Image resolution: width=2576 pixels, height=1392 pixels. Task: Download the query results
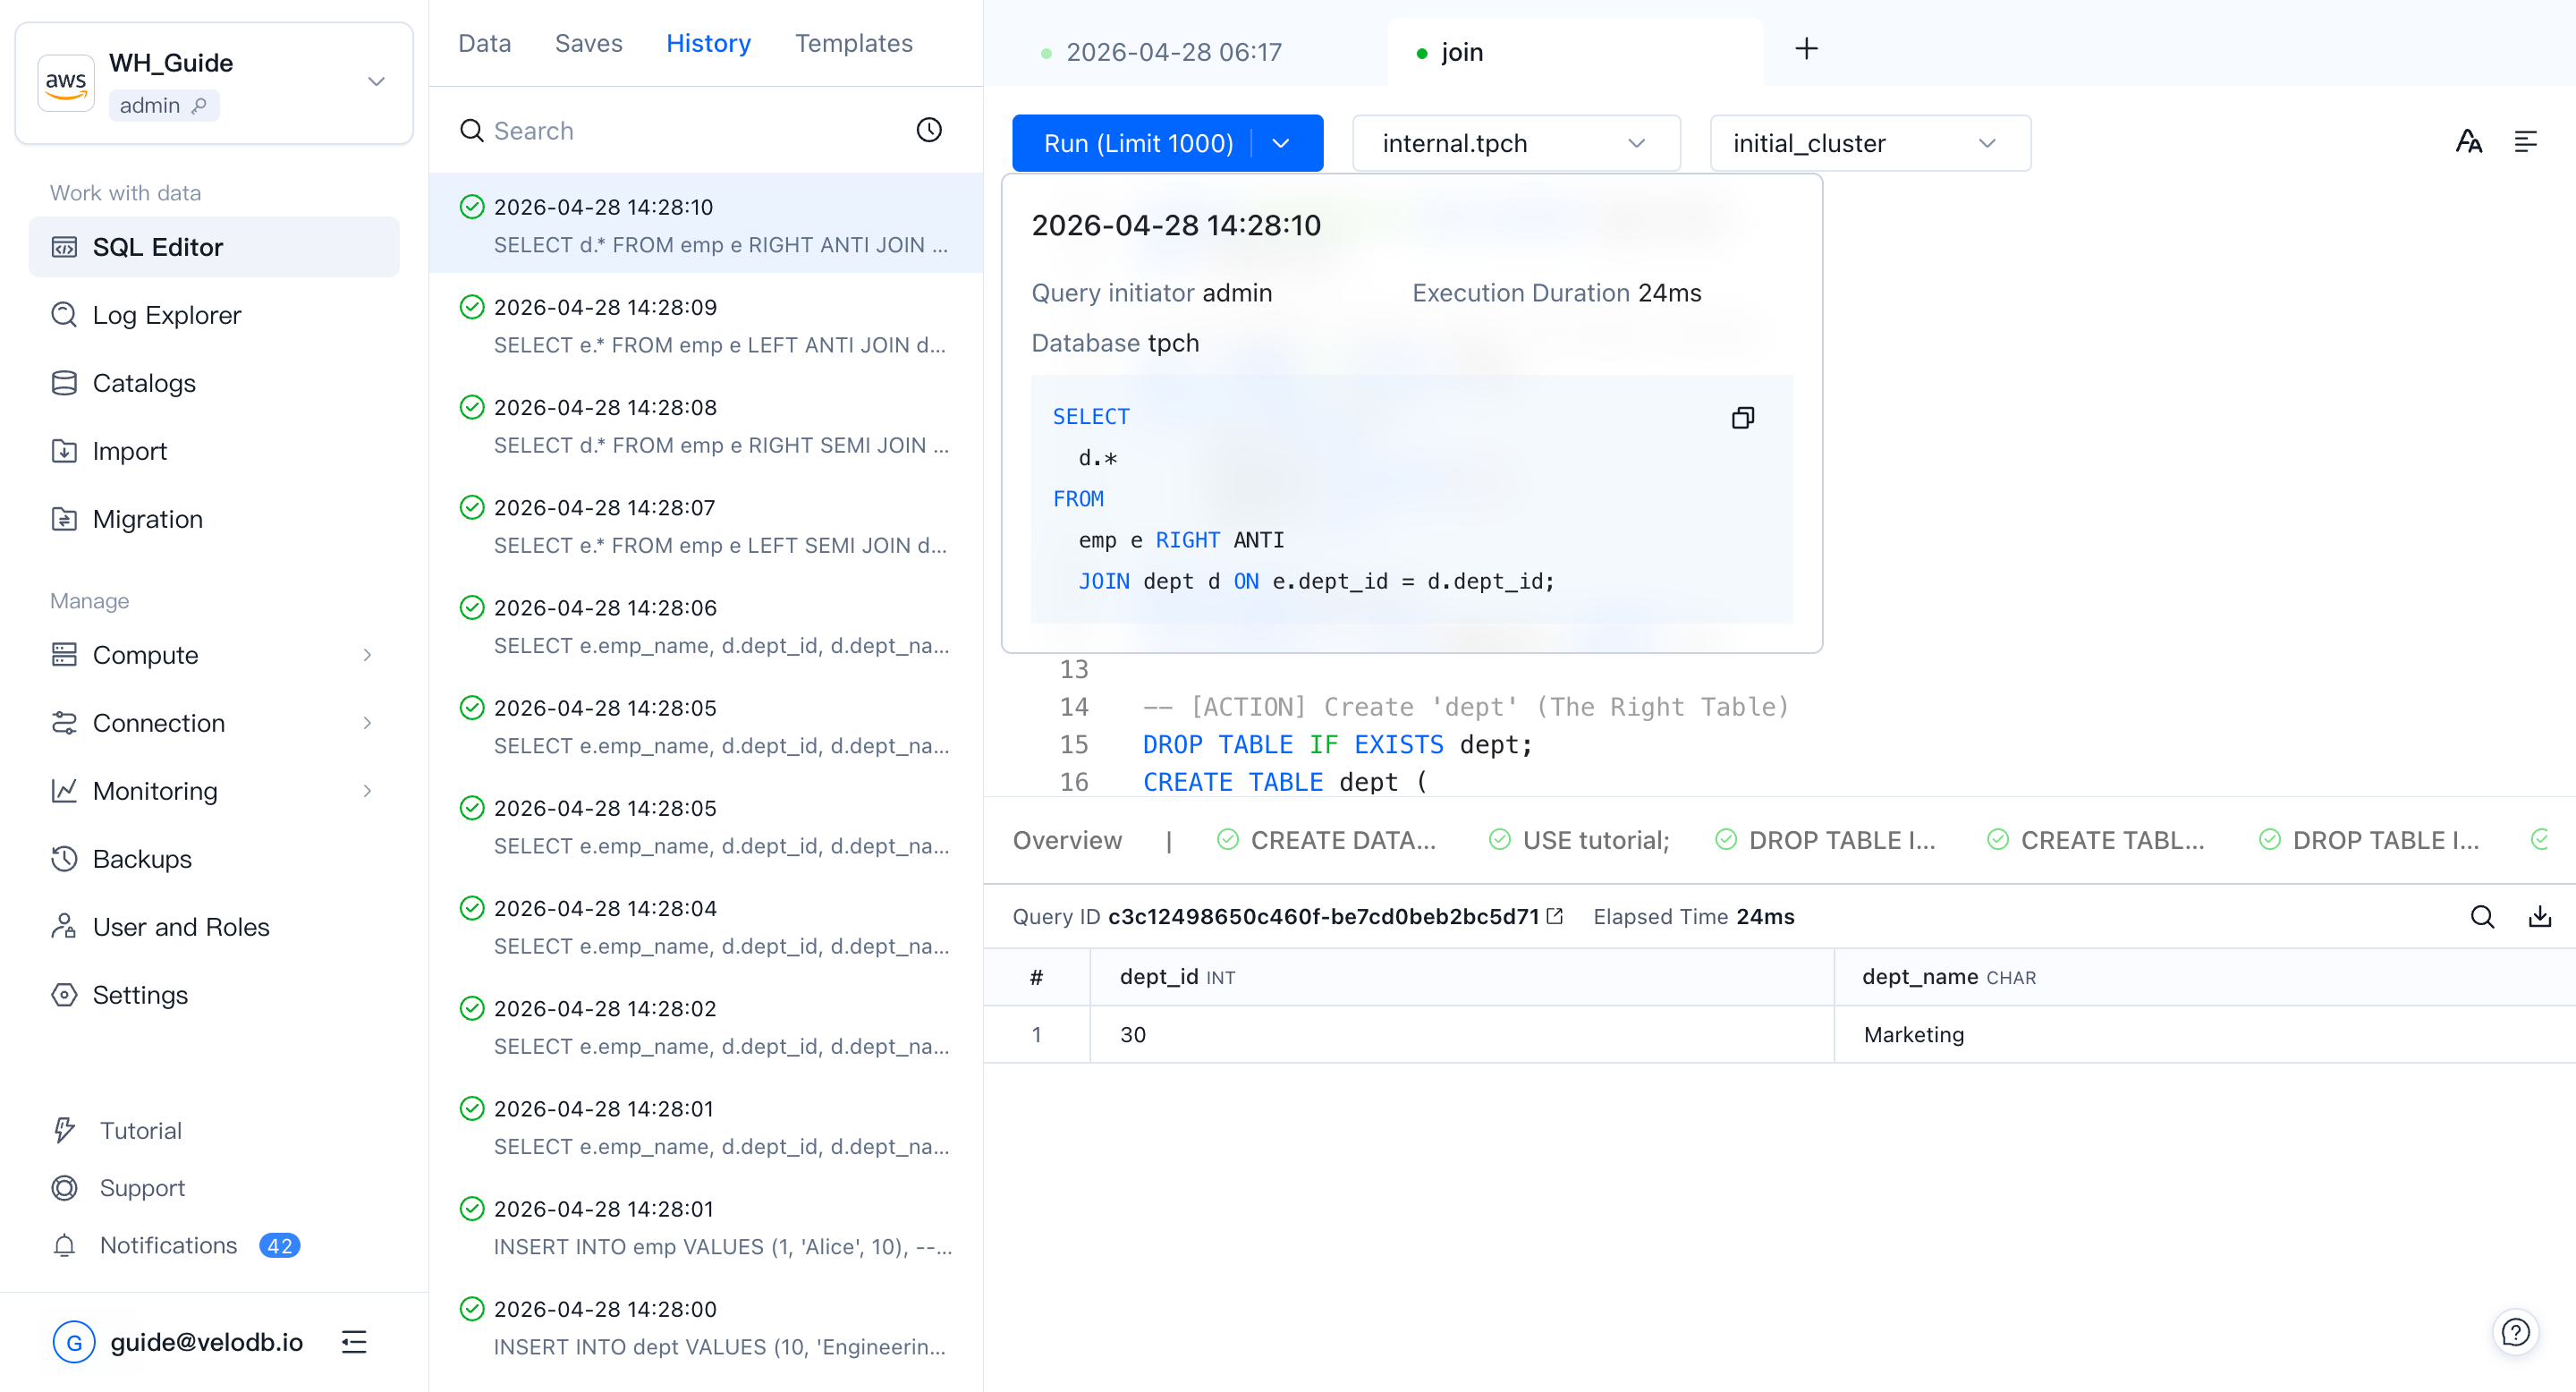(x=2540, y=916)
